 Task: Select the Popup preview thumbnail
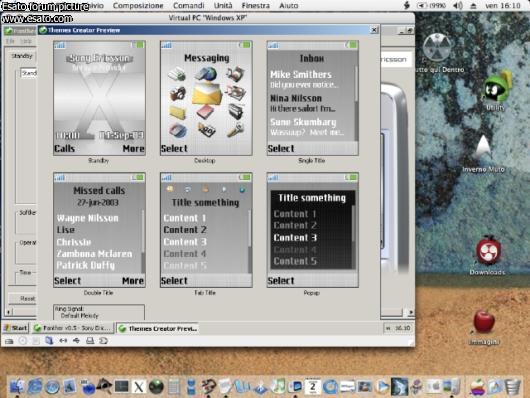coord(313,230)
